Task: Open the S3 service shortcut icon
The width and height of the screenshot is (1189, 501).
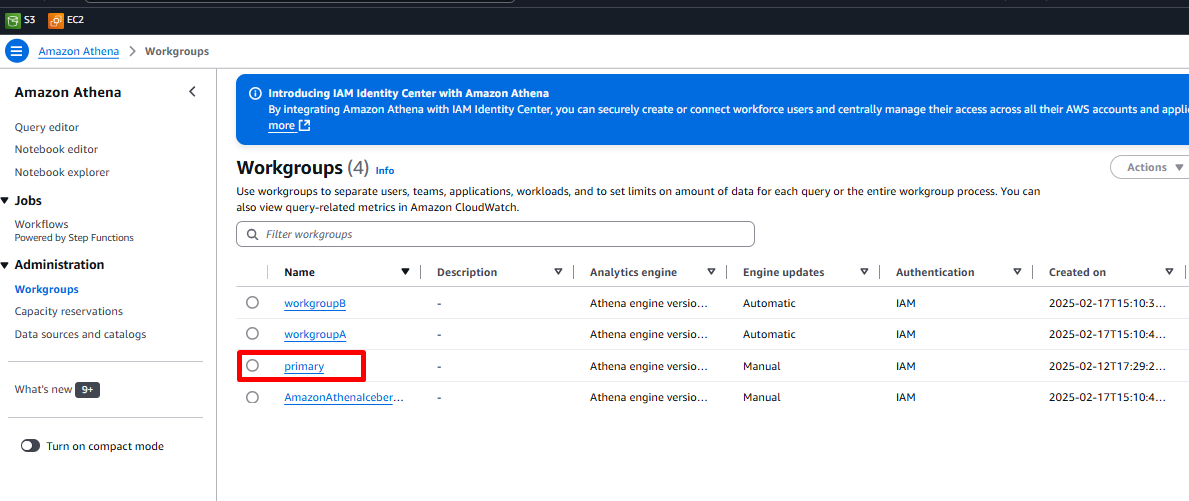Action: 13,20
